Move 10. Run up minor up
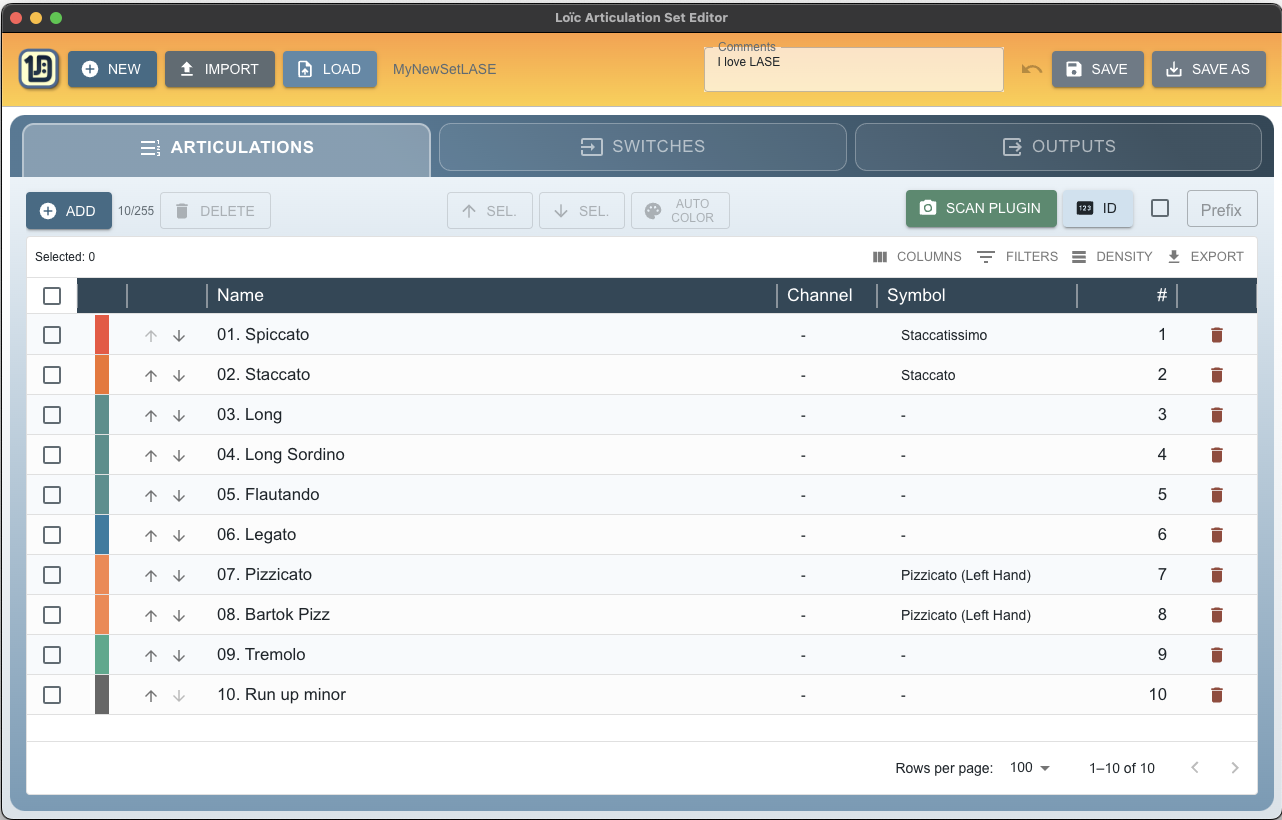The height and width of the screenshot is (820, 1282). (151, 696)
